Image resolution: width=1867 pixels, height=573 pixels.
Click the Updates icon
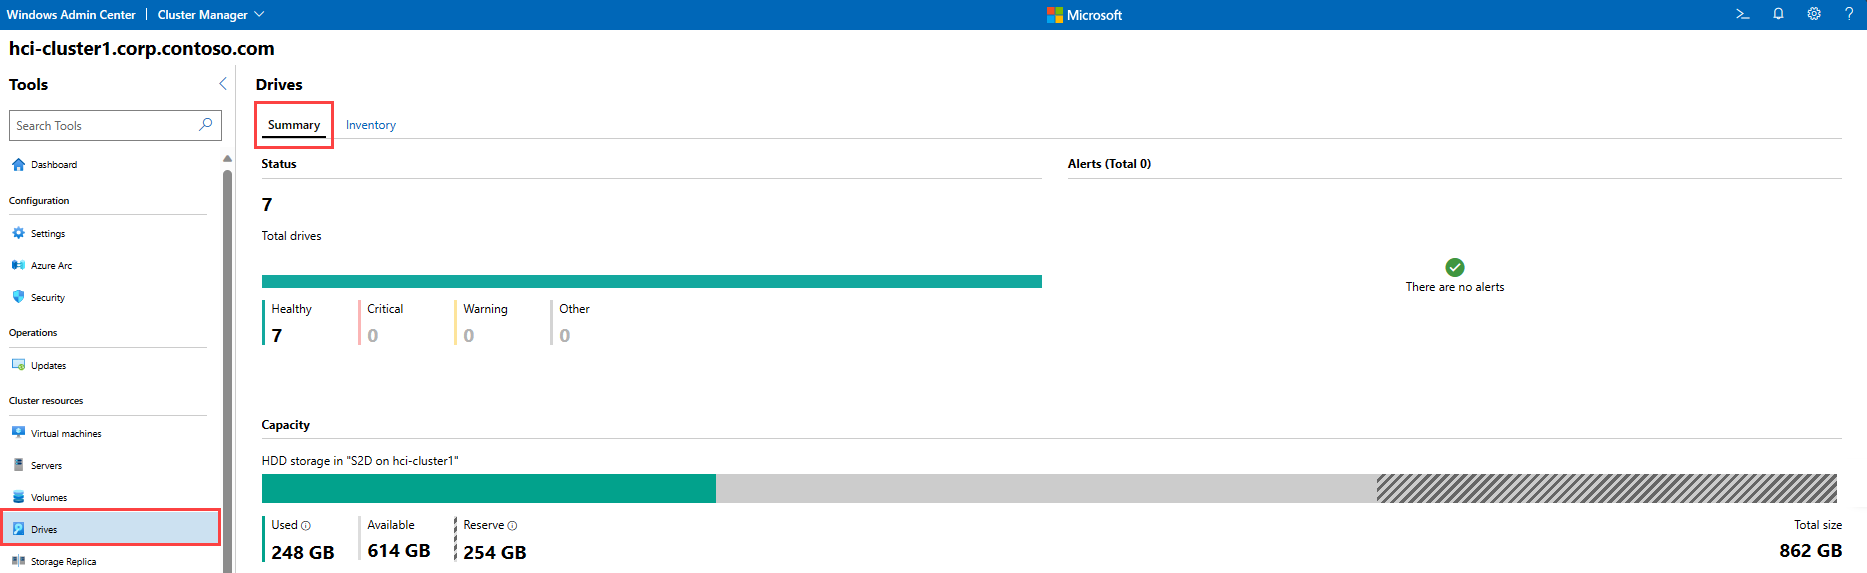click(x=18, y=365)
